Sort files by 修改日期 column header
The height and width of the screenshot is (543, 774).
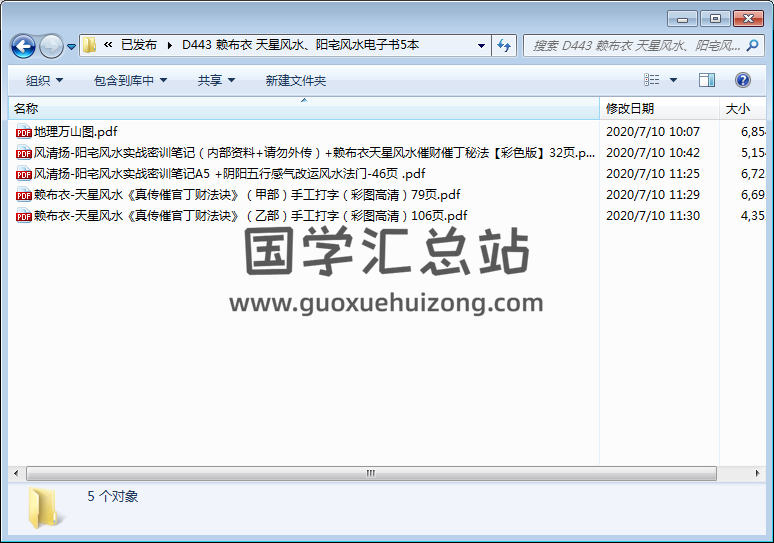[659, 109]
